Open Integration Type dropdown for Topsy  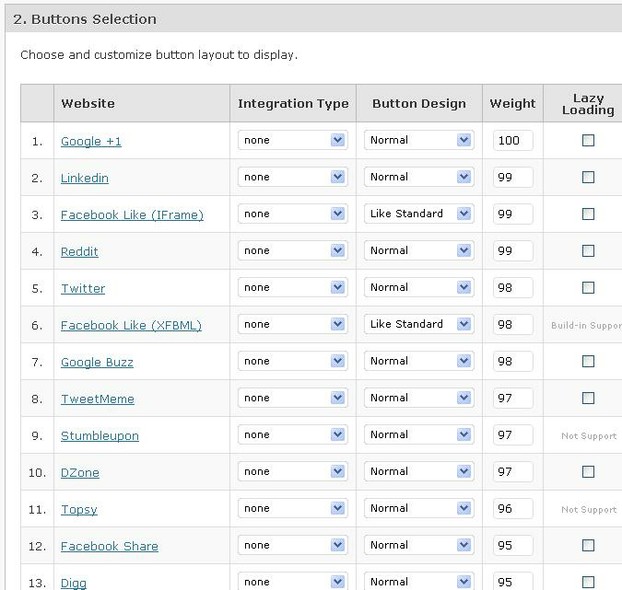[x=293, y=509]
